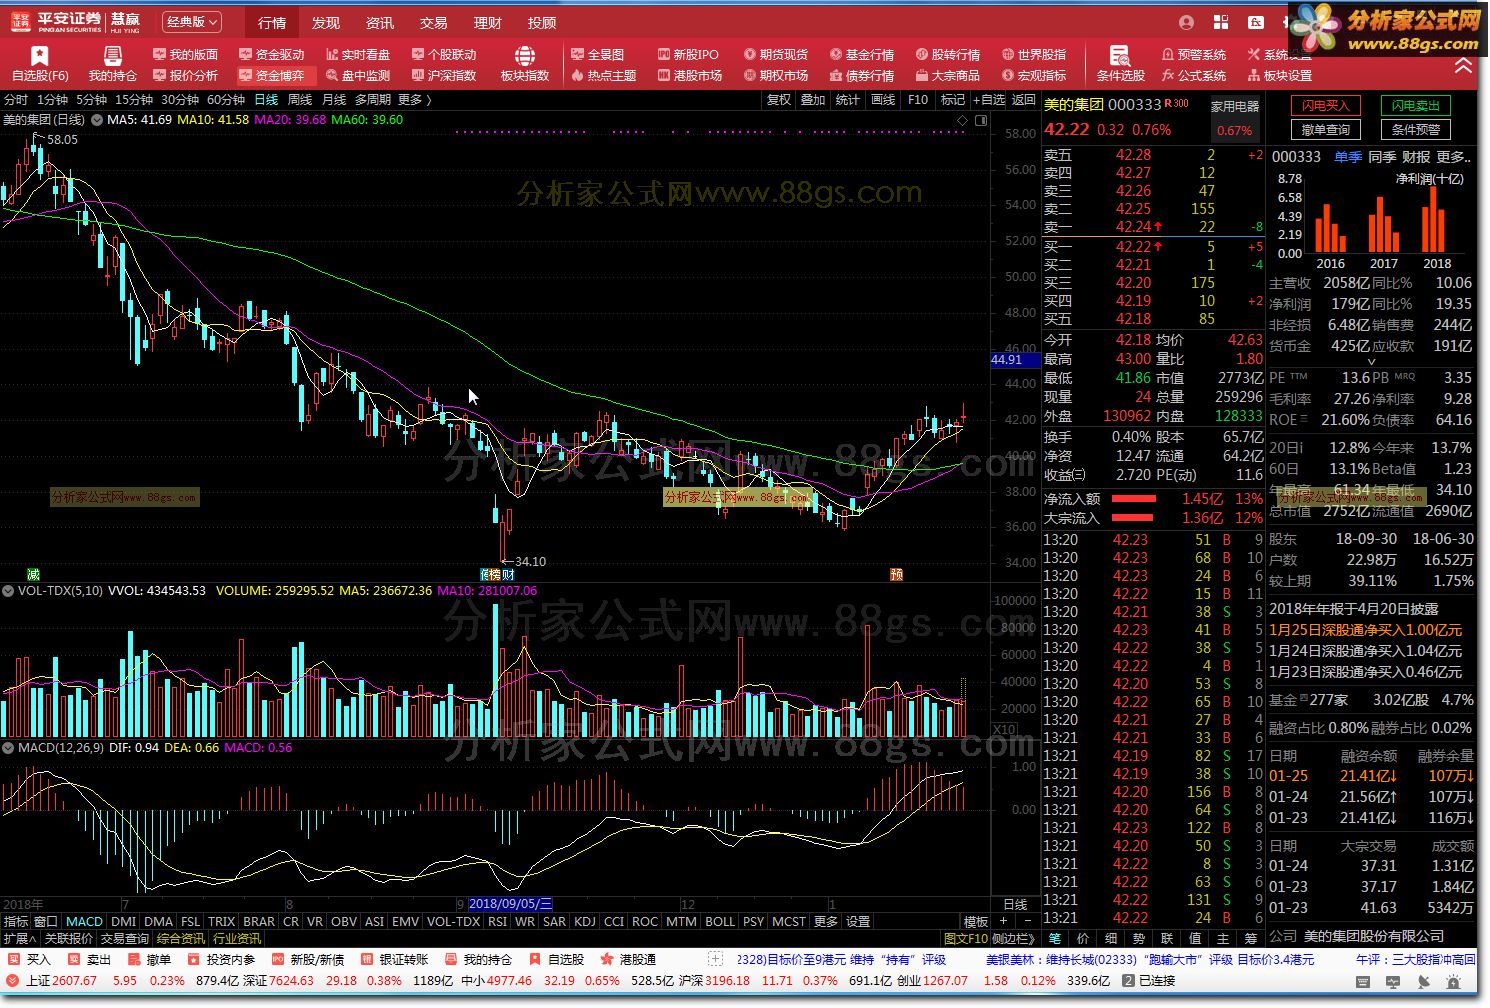1490x1008 pixels.
Task: Open 基金行情 fund quotes
Action: click(x=862, y=54)
